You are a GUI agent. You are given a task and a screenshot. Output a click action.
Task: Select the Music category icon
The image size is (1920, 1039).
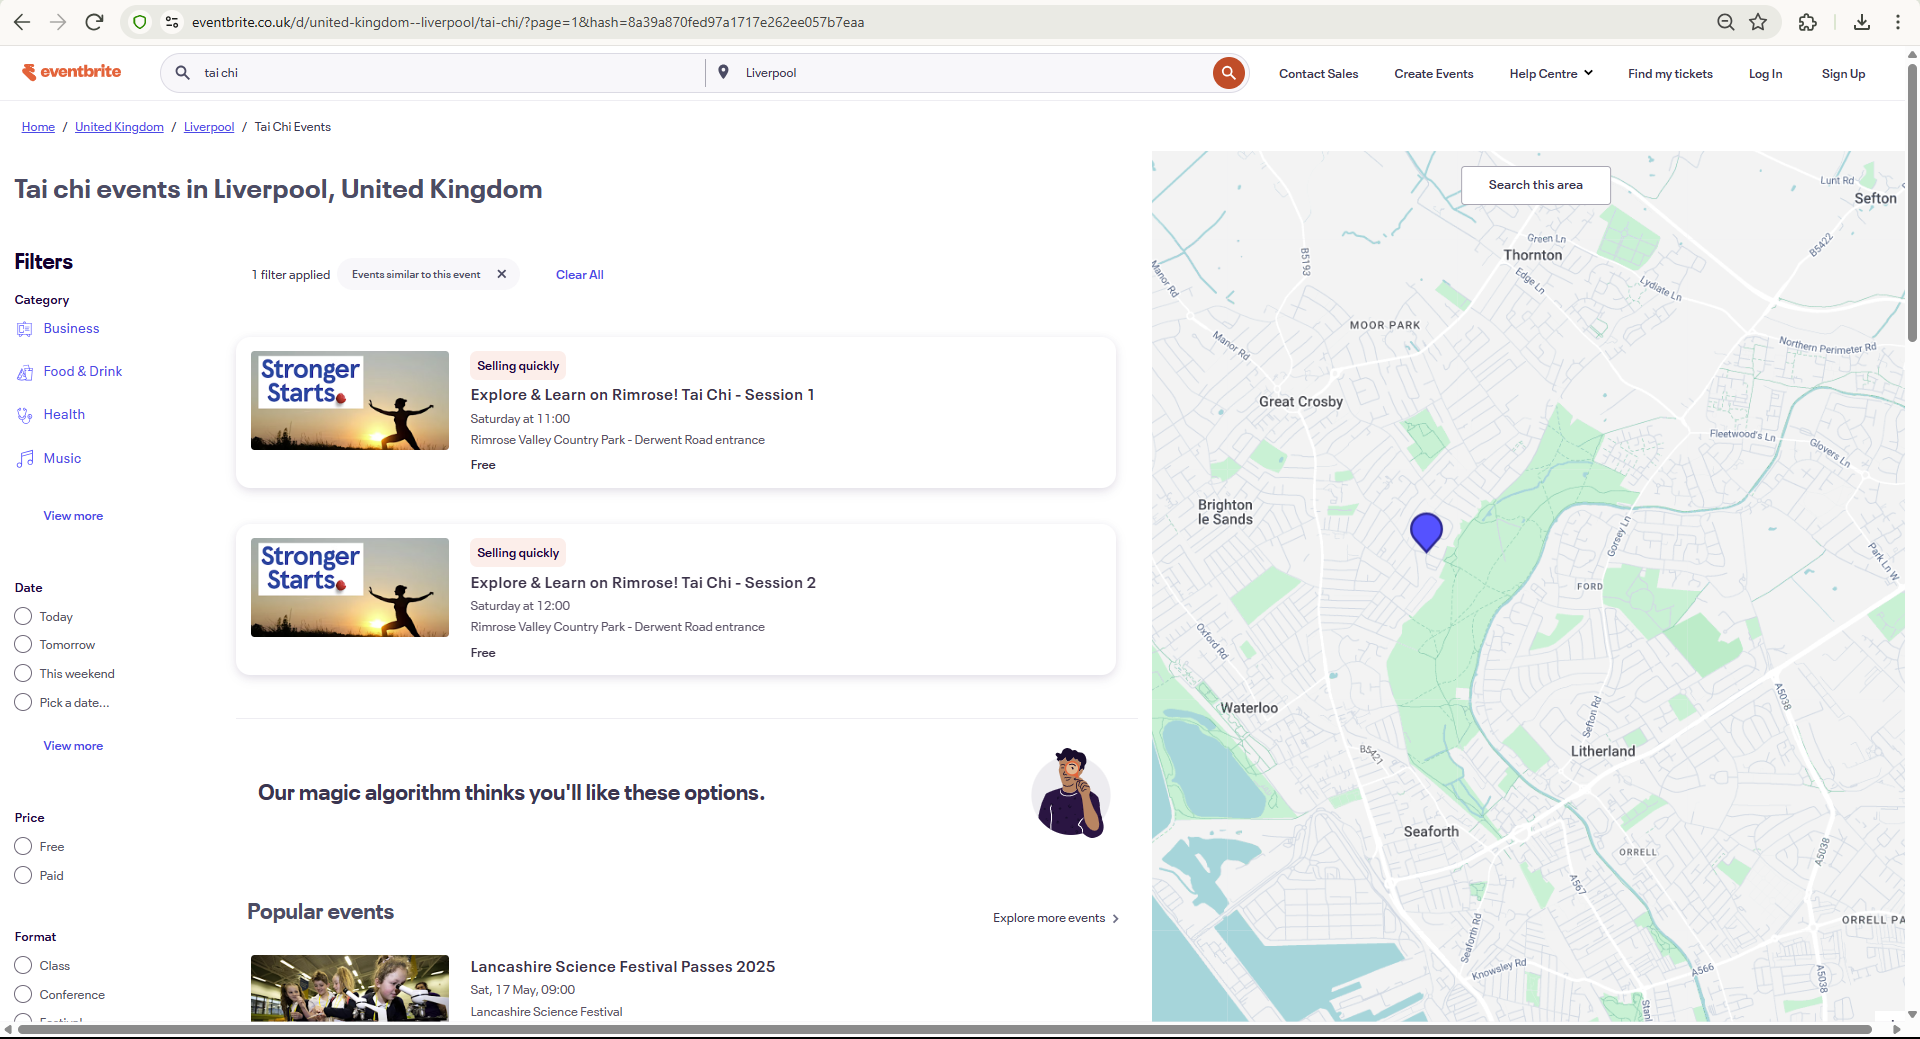[25, 459]
